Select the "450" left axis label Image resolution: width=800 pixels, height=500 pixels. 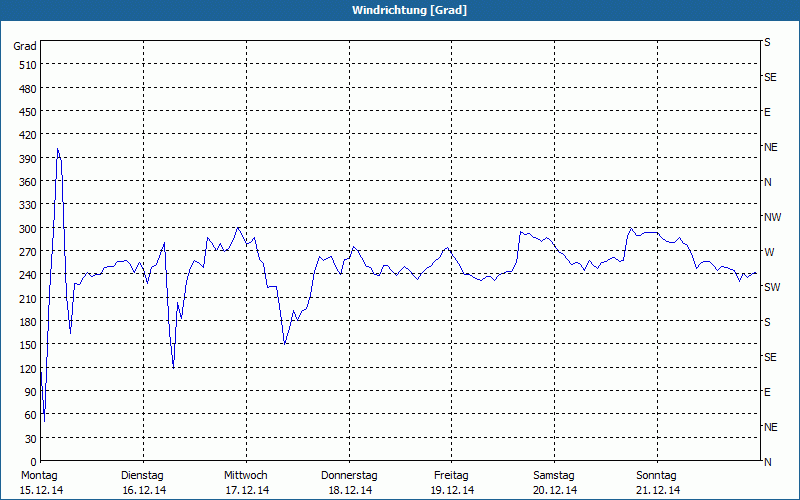(28, 112)
